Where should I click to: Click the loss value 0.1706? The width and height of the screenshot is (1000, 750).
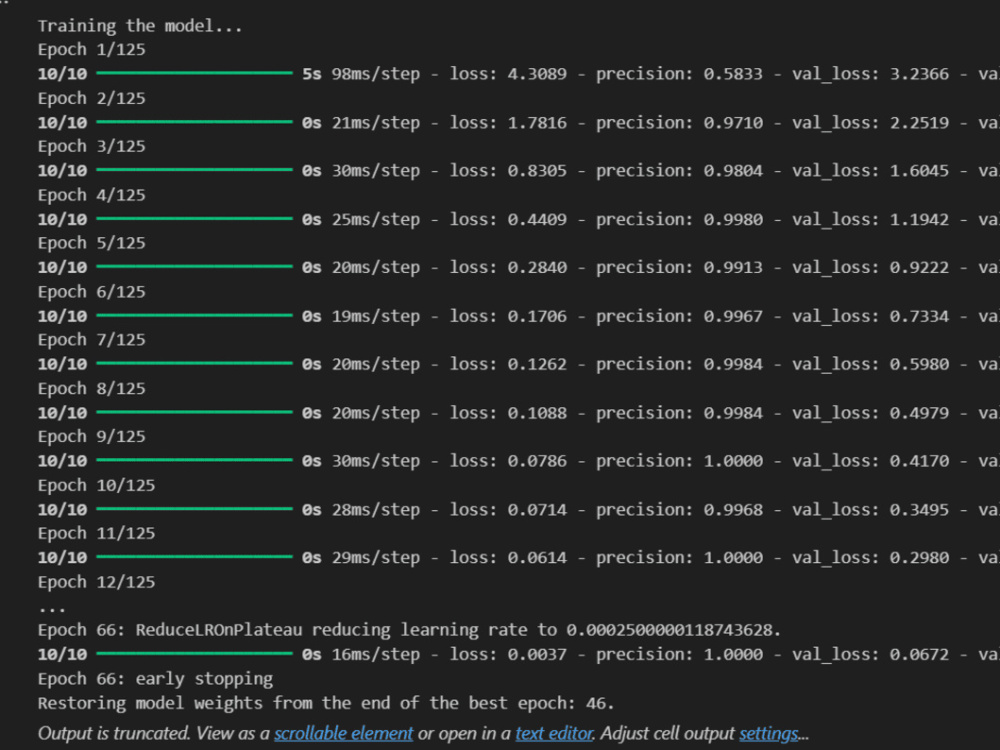point(537,316)
